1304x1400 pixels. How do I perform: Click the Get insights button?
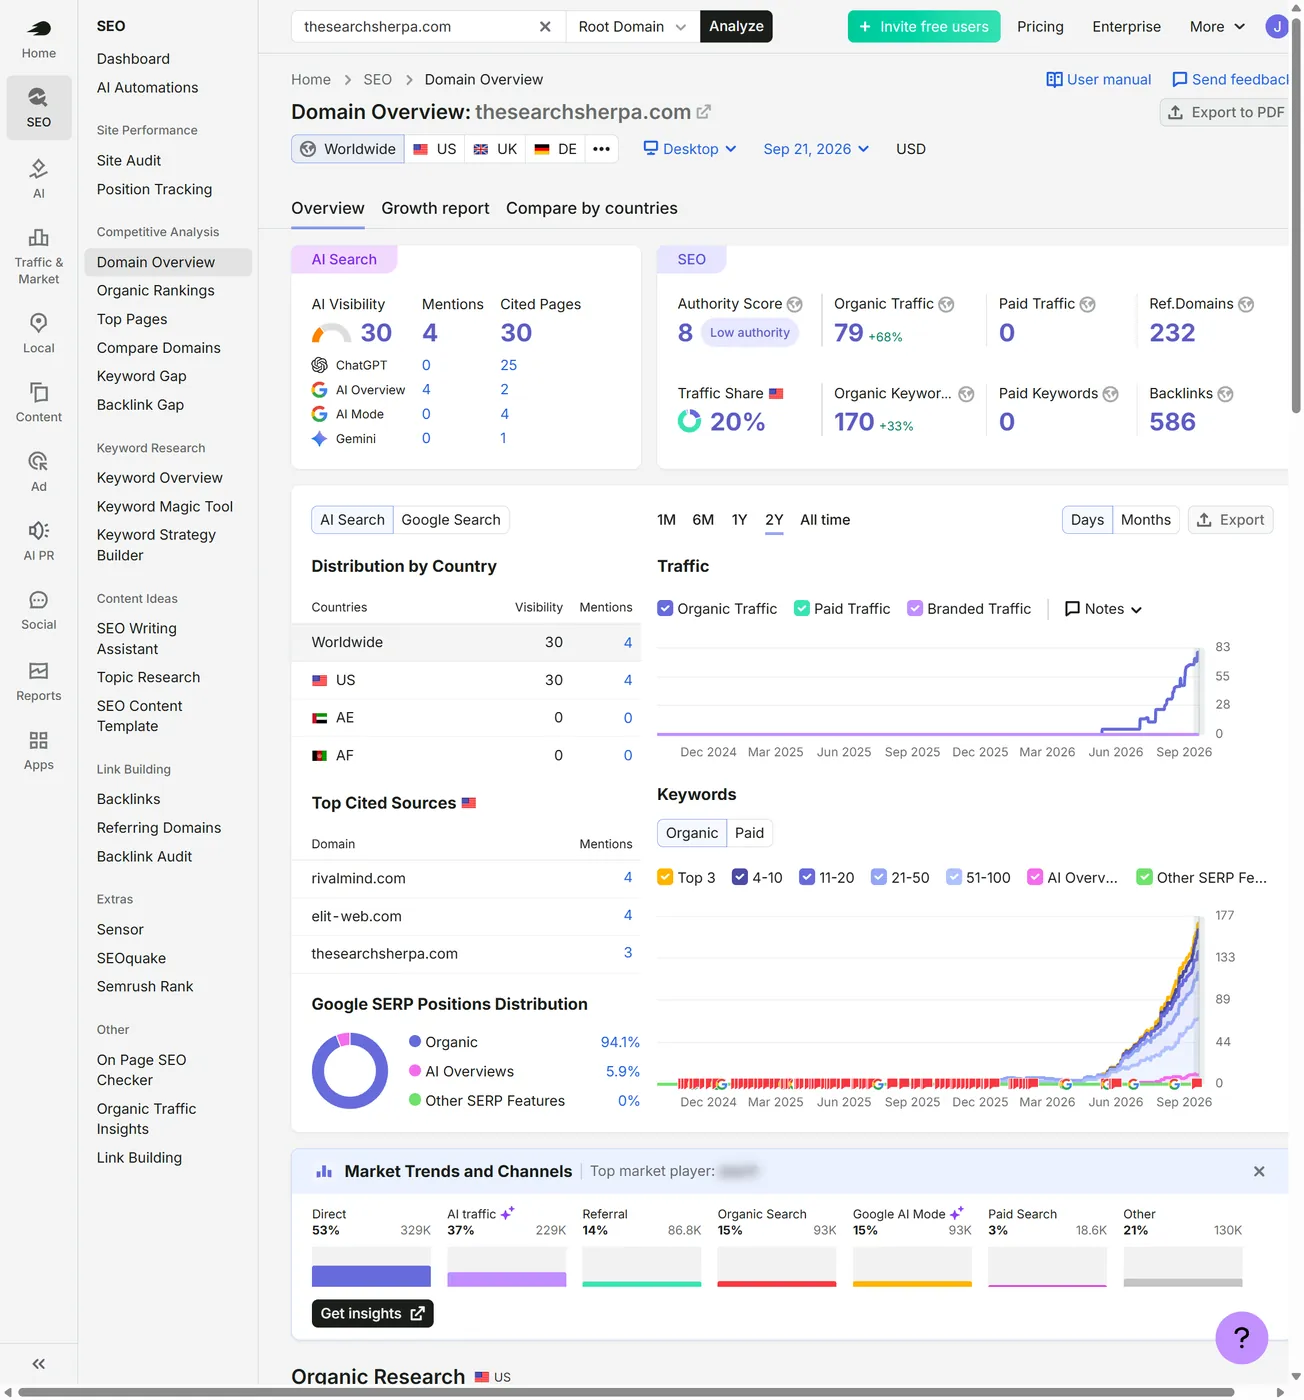point(372,1313)
